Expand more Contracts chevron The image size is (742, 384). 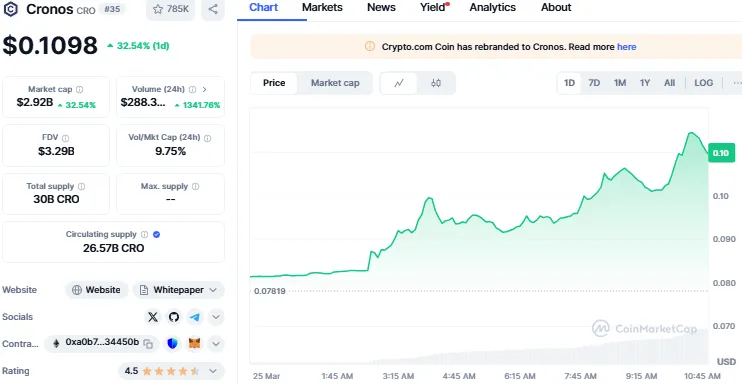click(216, 344)
